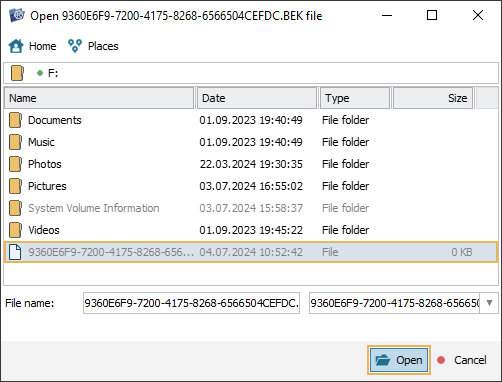Click the Open button
This screenshot has width=502, height=382.
click(x=399, y=360)
